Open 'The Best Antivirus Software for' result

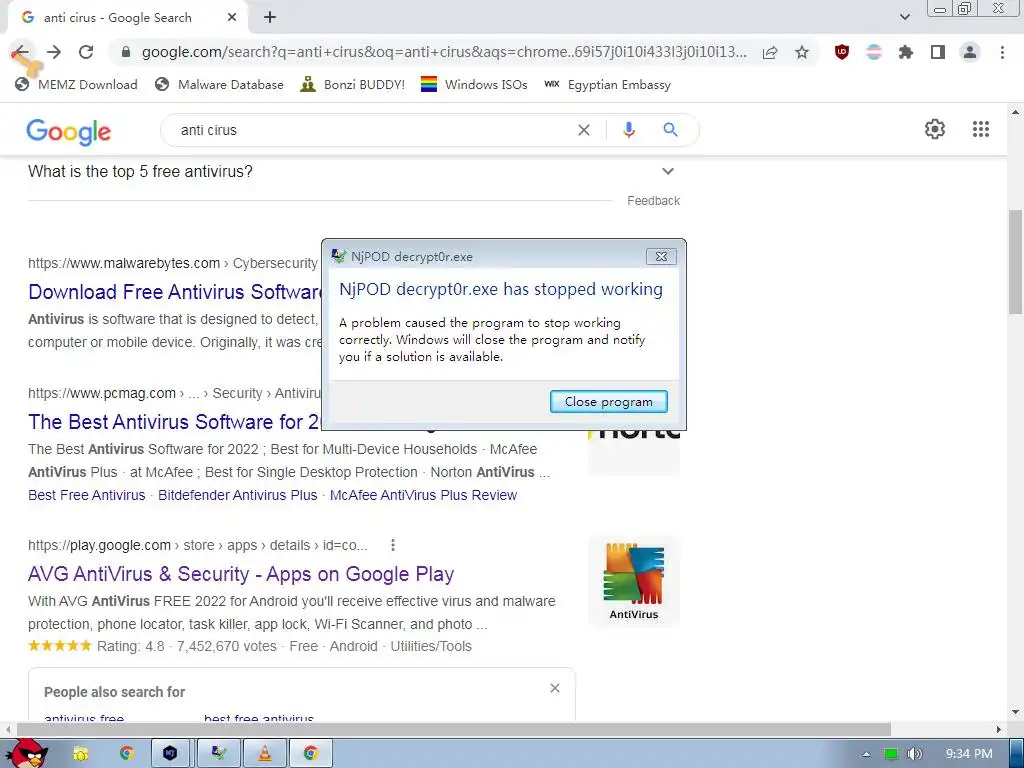pyautogui.click(x=175, y=422)
